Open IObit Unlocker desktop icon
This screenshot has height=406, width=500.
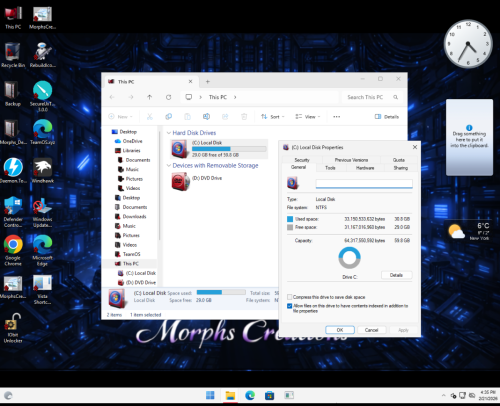point(13,328)
